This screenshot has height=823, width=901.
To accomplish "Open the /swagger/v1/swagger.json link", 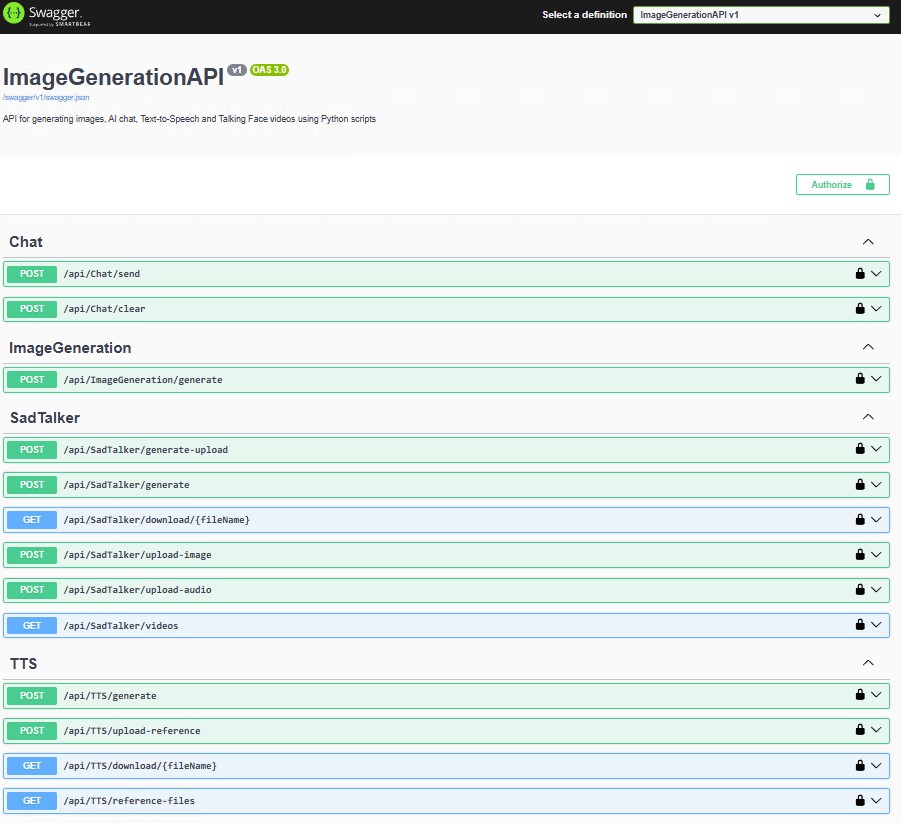I will point(46,98).
